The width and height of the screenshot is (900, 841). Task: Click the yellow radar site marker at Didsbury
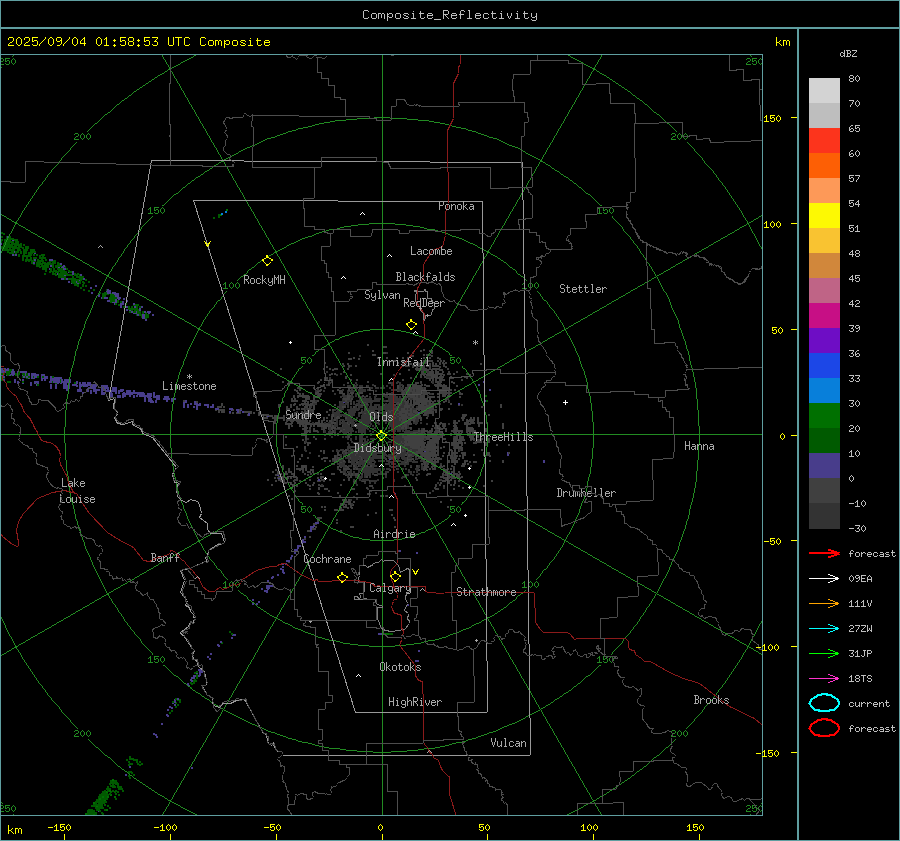[381, 436]
